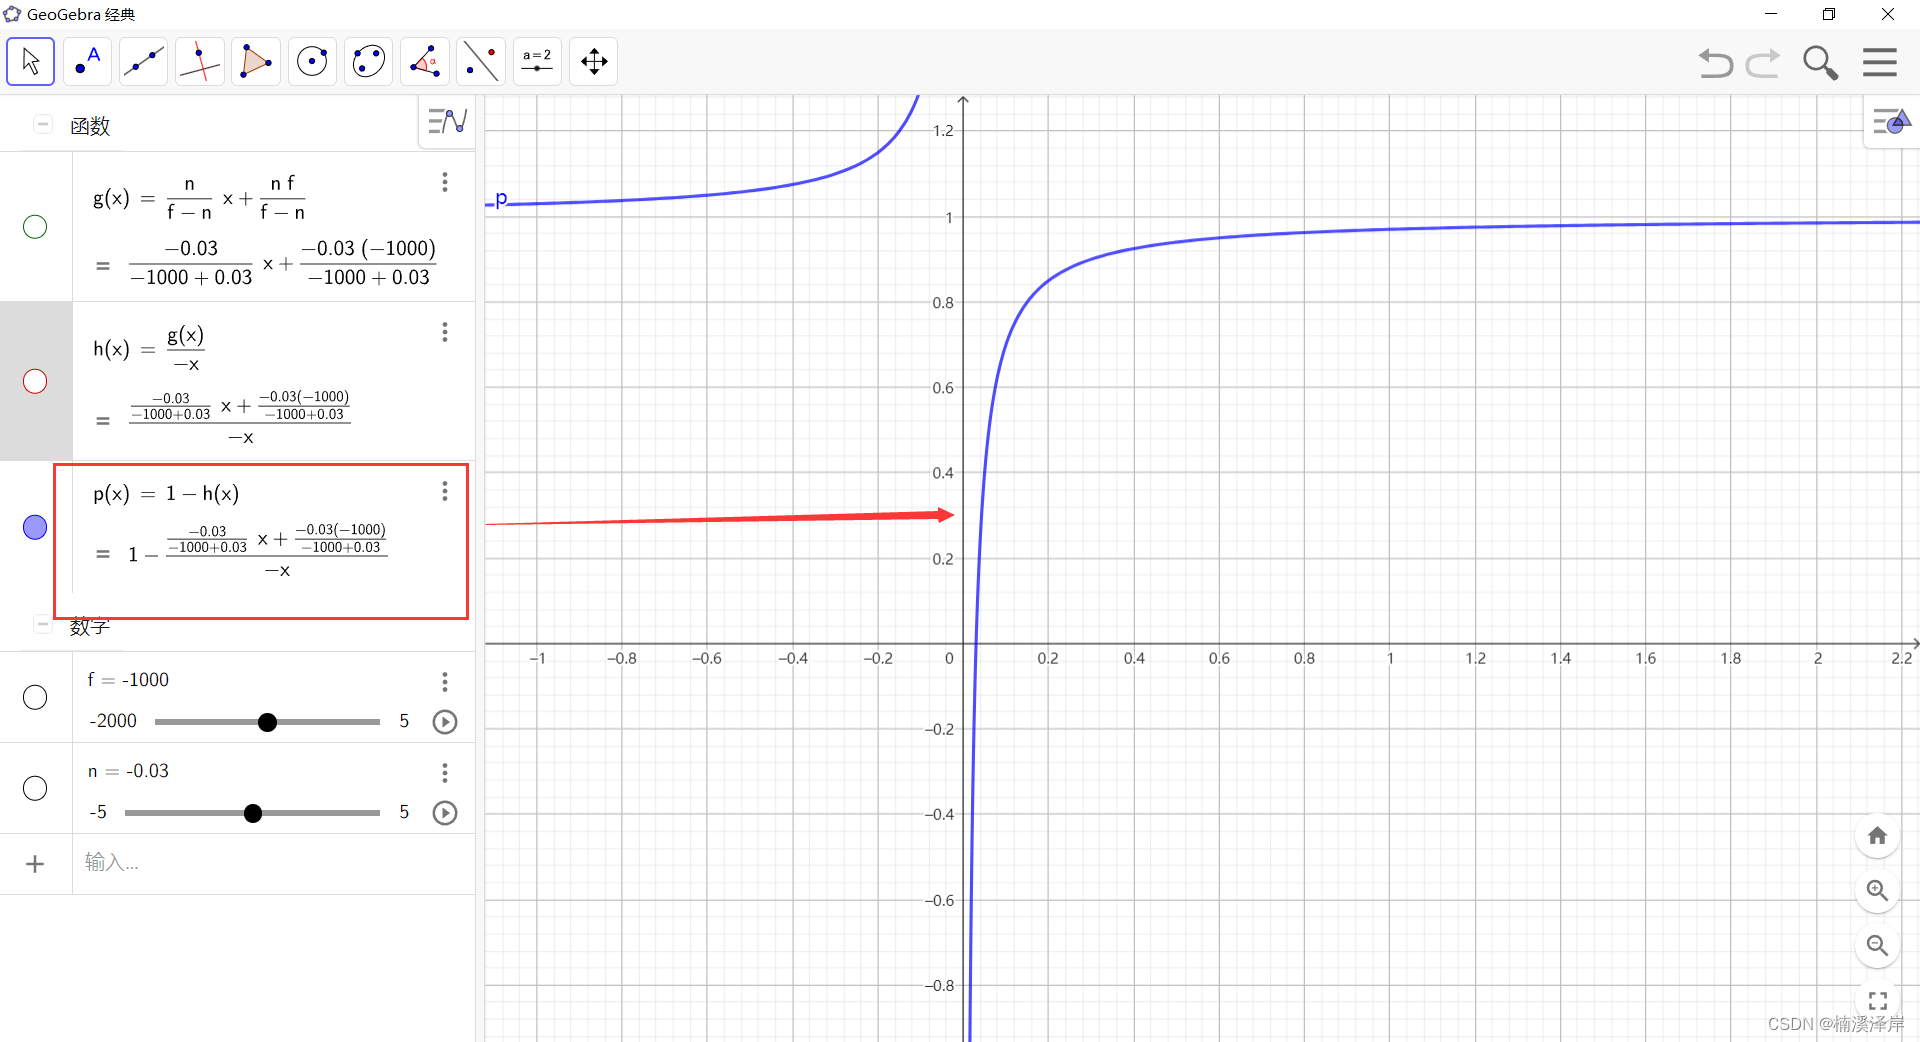Click the plus add-item button

35,863
